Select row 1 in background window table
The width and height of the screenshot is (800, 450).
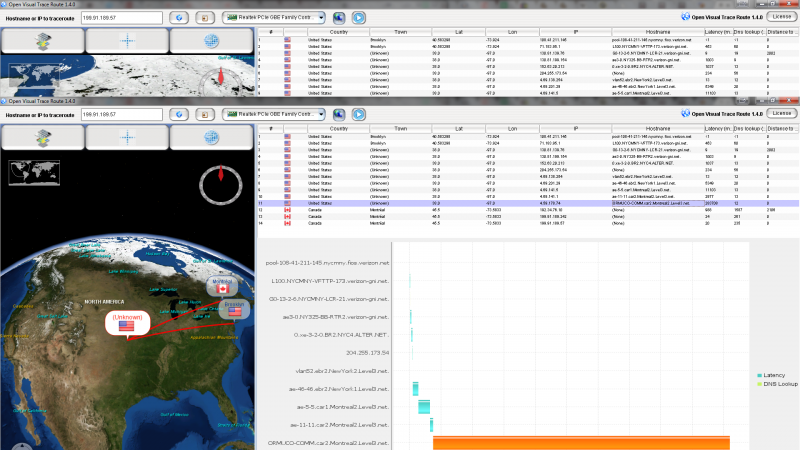(528, 40)
